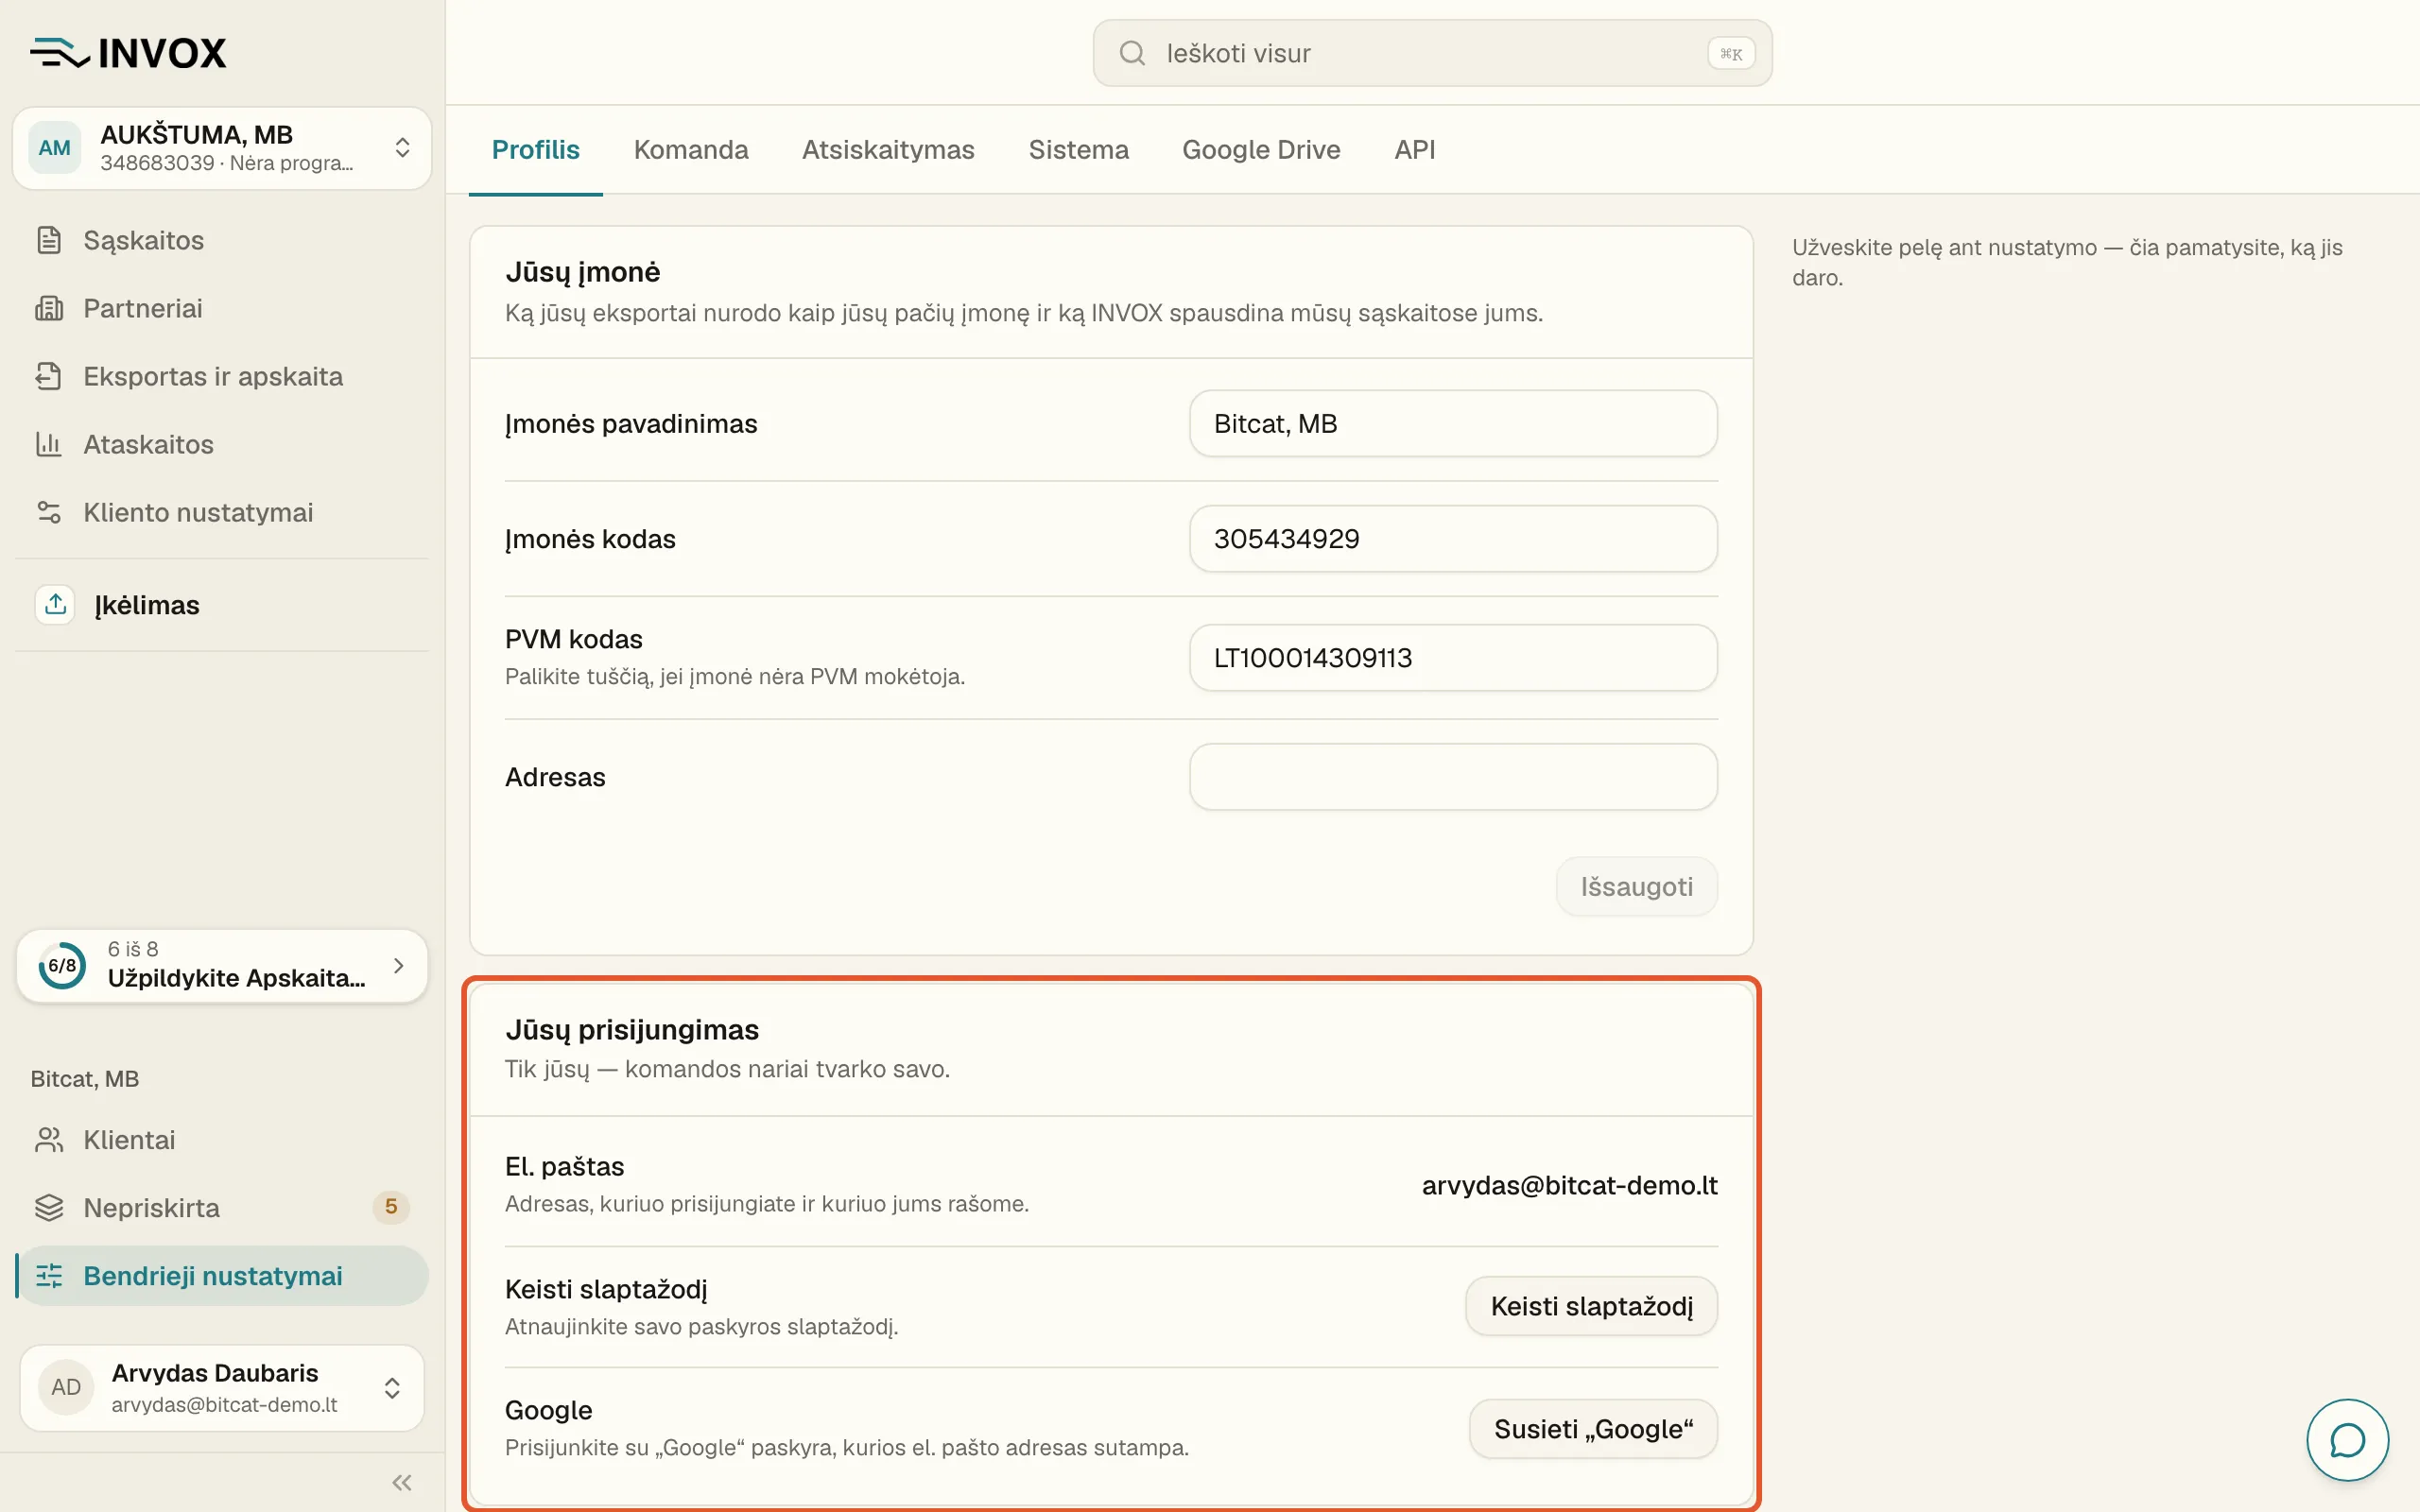Click the AM company avatar
Viewport: 2420px width, 1512px height.
(54, 148)
